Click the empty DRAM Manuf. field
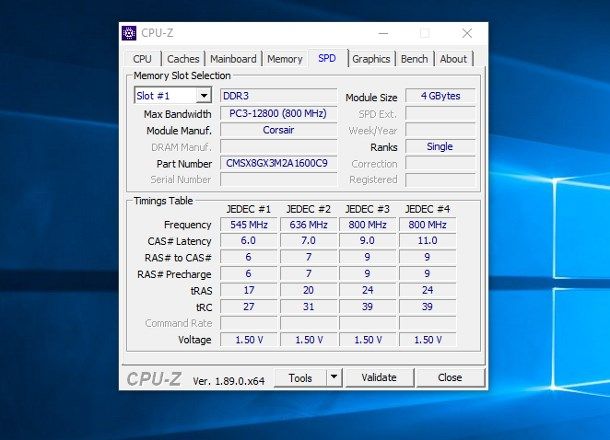The height and width of the screenshot is (440, 610). point(279,147)
